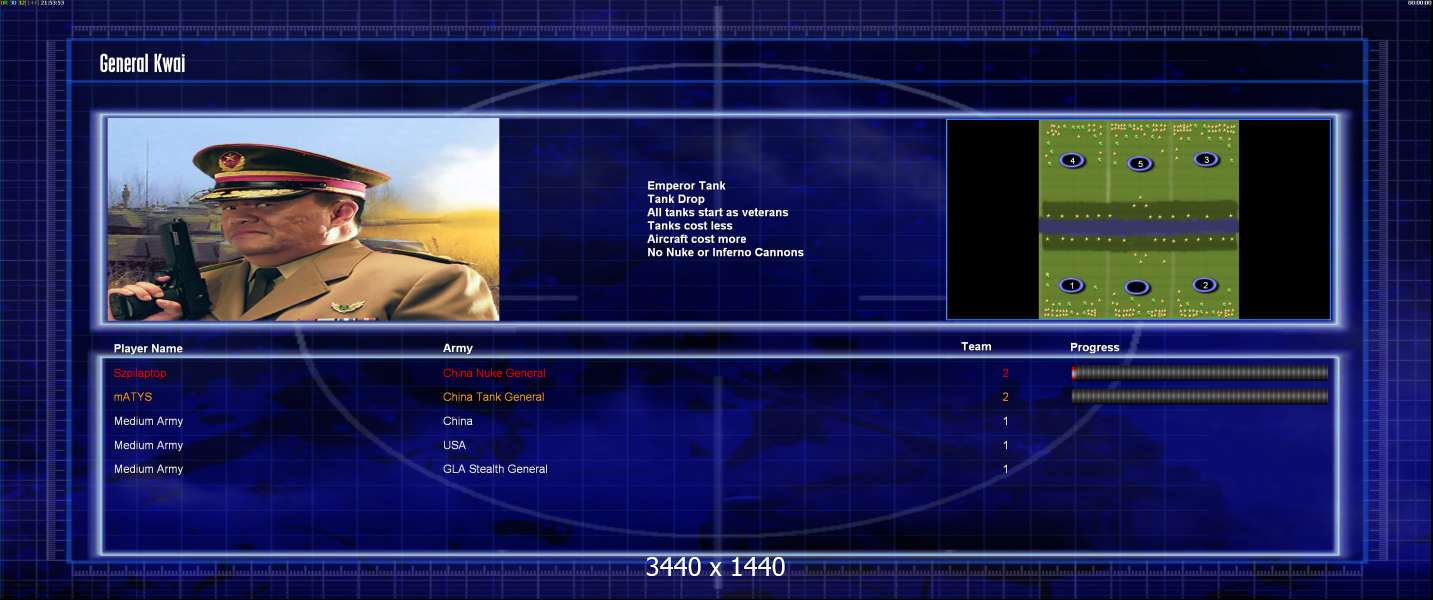Click the Emperor Tank text line
This screenshot has width=1433, height=600.
(x=686, y=186)
